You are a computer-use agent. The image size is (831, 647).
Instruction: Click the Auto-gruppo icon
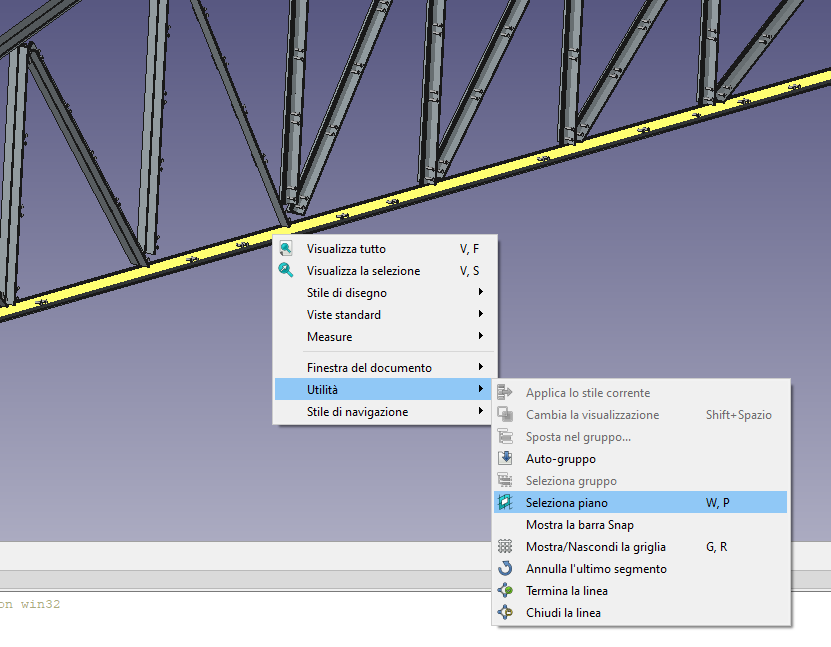[505, 458]
